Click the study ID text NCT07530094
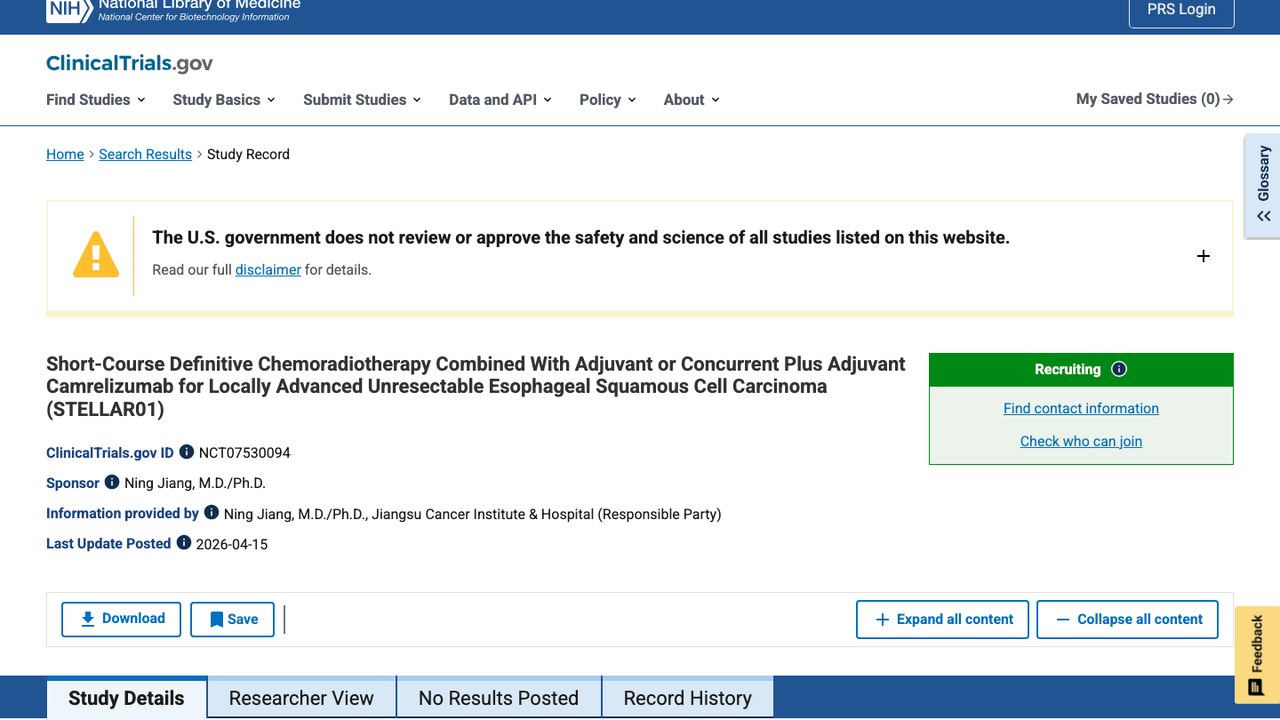The width and height of the screenshot is (1280, 720). (x=245, y=453)
